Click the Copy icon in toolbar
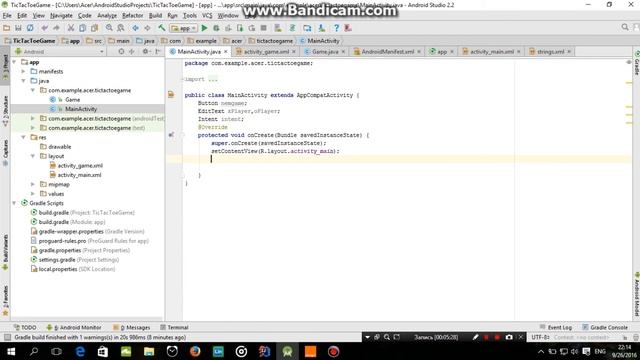This screenshot has width=640, height=360. click(82, 28)
